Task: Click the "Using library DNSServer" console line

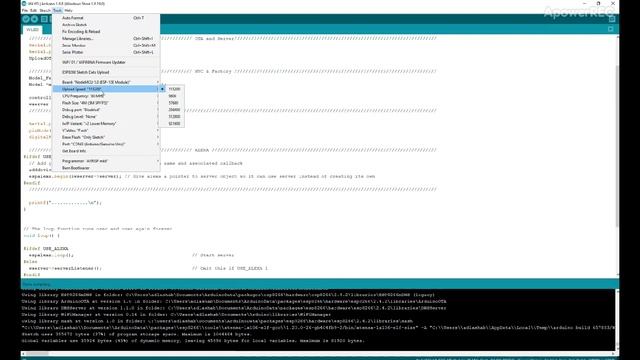Action: [x=234, y=308]
